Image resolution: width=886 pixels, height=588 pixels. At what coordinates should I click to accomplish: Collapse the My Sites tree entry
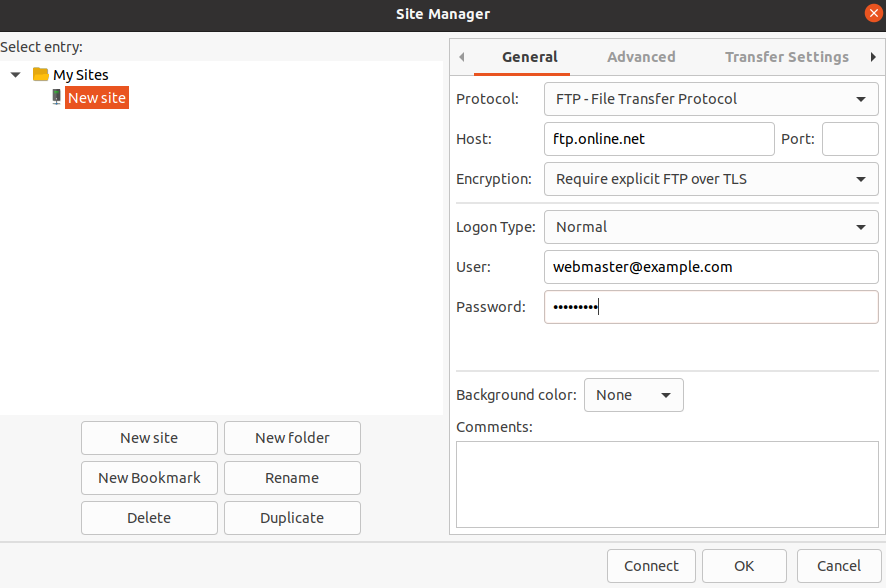click(x=15, y=74)
